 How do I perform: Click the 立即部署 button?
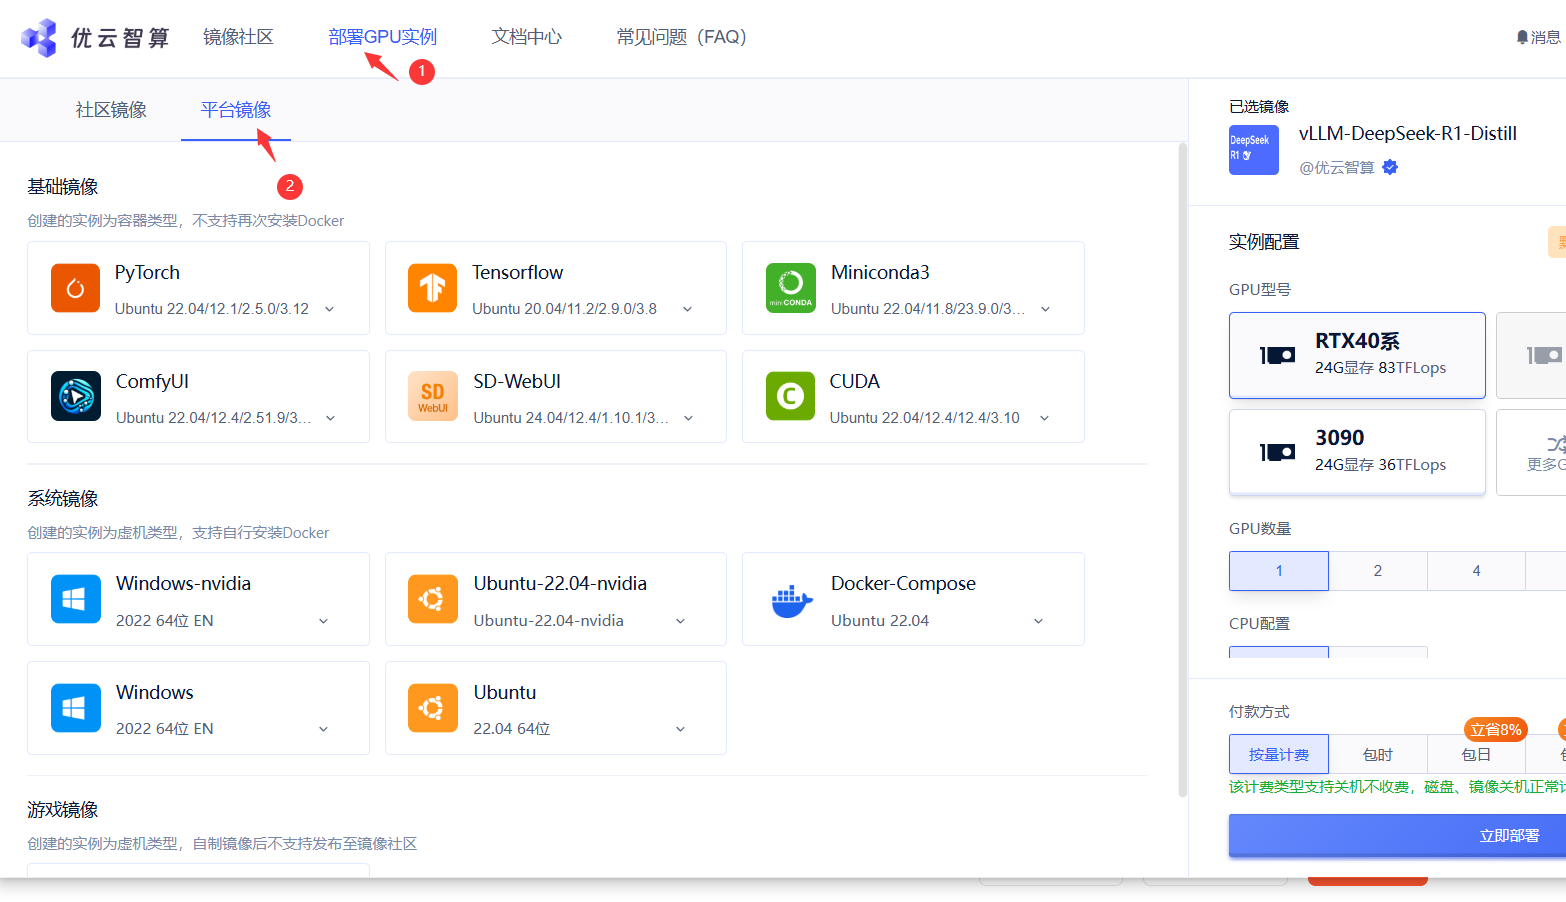point(1398,836)
